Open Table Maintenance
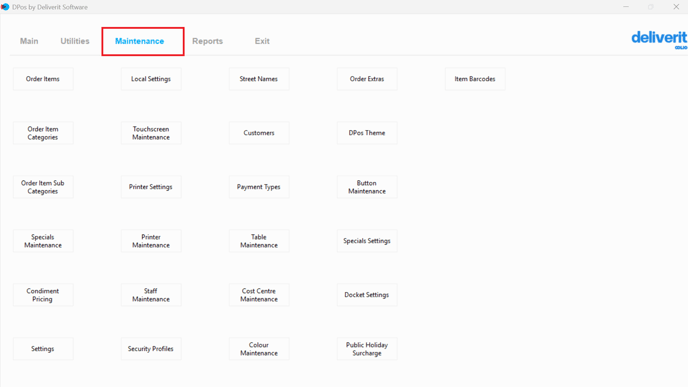Screen dimensions: 688x387 [x=259, y=241]
